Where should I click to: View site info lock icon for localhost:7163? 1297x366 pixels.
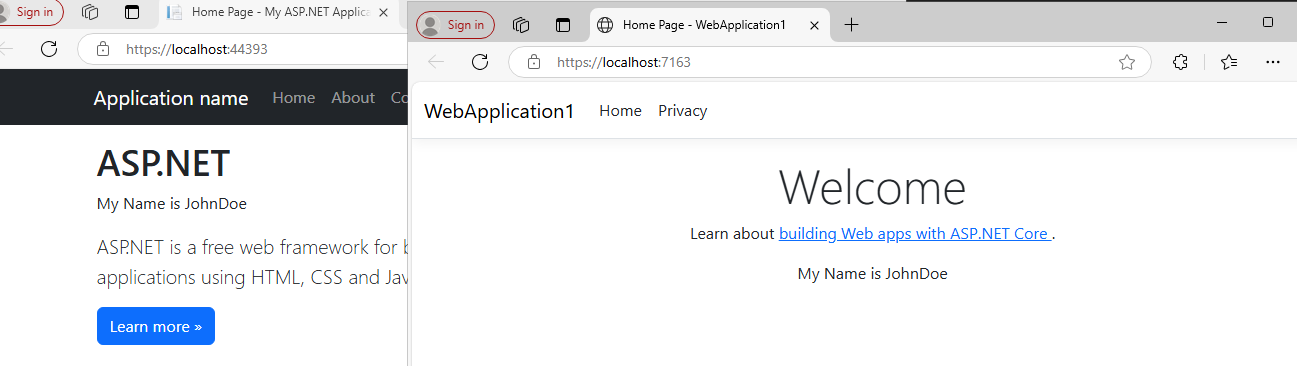click(x=533, y=62)
